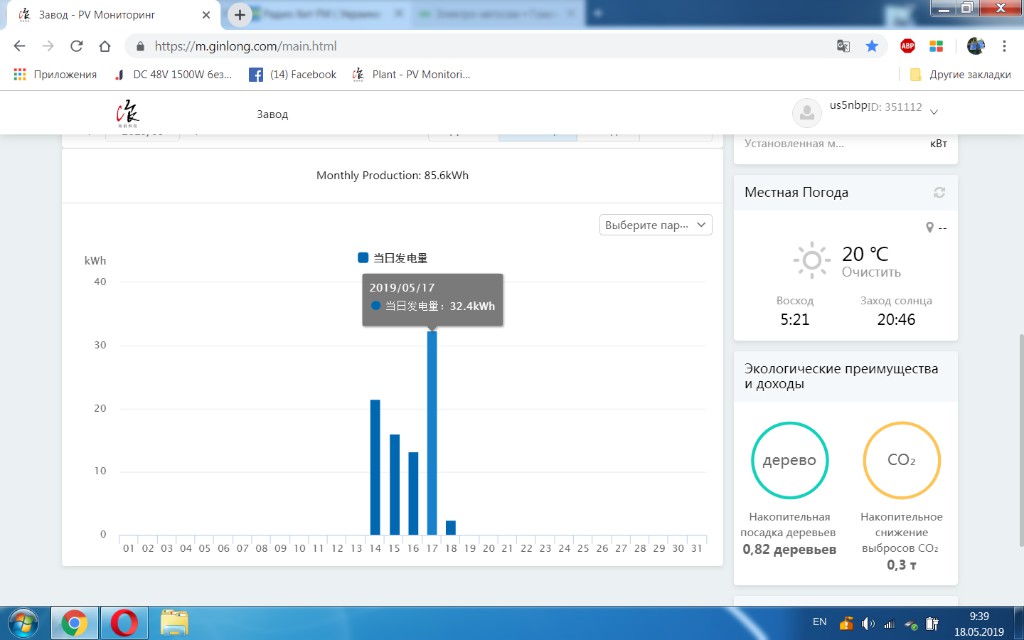Viewport: 1024px width, 640px height.
Task: Go to the browser home page
Action: [x=105, y=46]
